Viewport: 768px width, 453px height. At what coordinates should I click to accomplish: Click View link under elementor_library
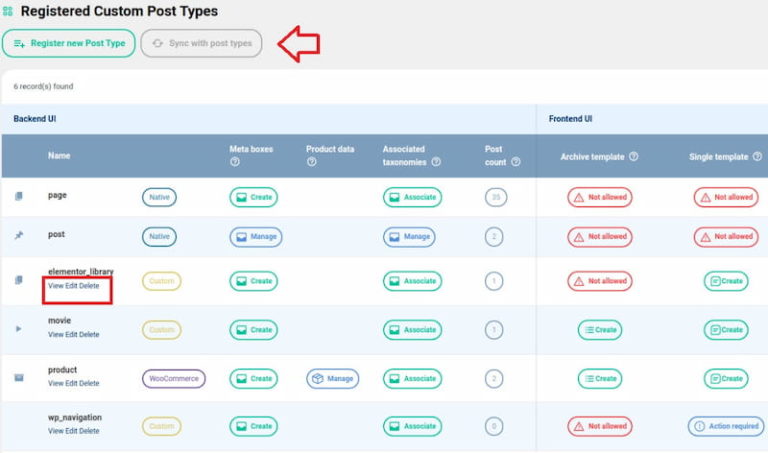pyautogui.click(x=56, y=286)
